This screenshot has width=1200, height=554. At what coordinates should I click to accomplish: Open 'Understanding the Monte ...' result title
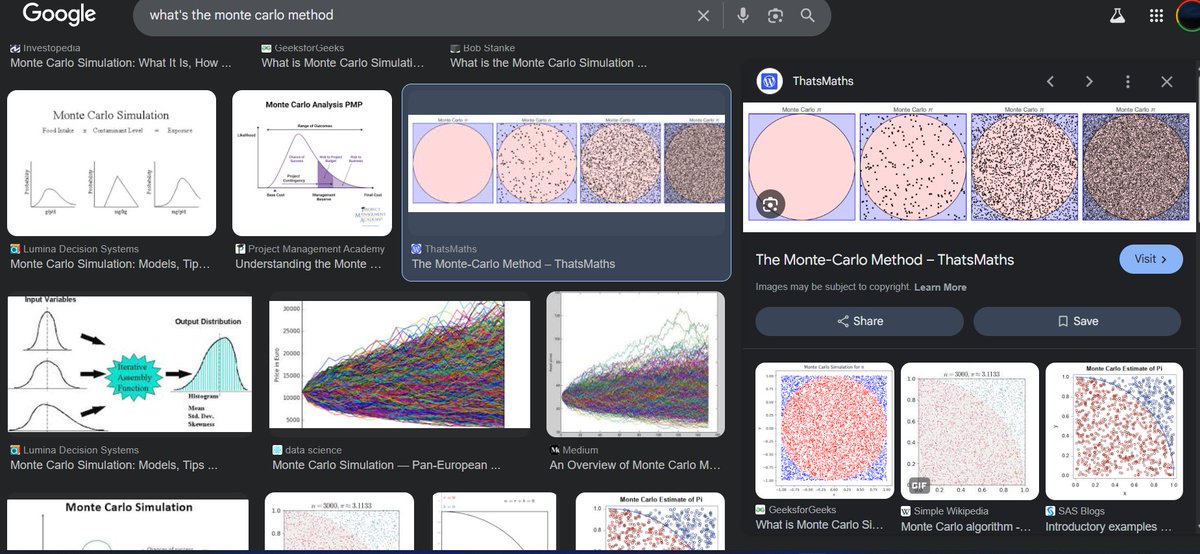[308, 264]
